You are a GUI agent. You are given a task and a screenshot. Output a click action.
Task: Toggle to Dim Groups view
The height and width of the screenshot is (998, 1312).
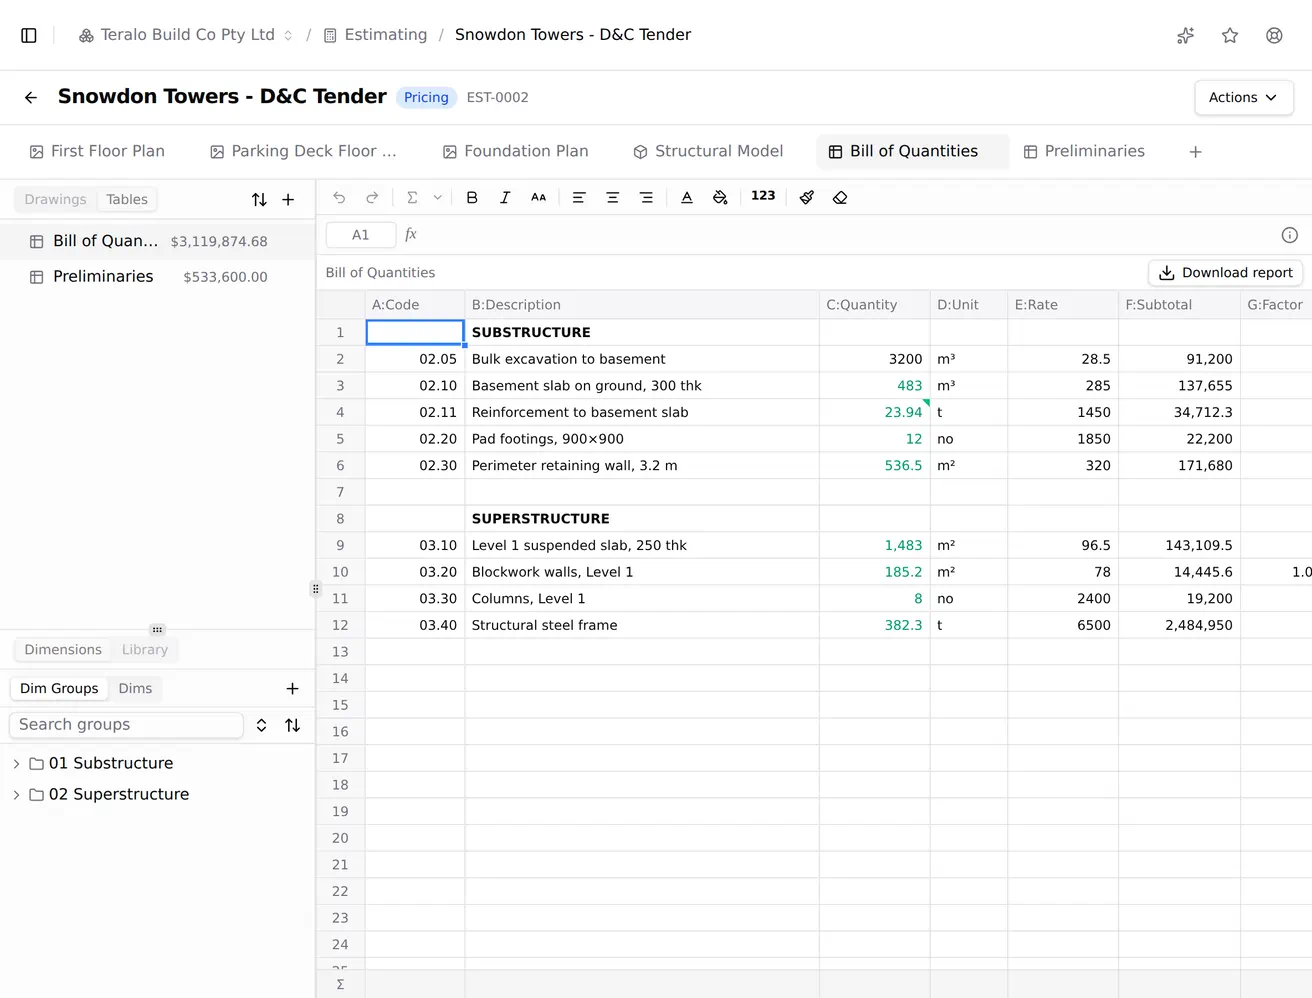coord(59,688)
